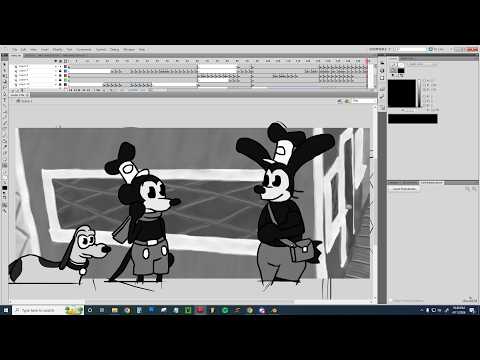Image resolution: width=480 pixels, height=360 pixels.
Task: Click the Play button under the timeline
Action: (79, 90)
